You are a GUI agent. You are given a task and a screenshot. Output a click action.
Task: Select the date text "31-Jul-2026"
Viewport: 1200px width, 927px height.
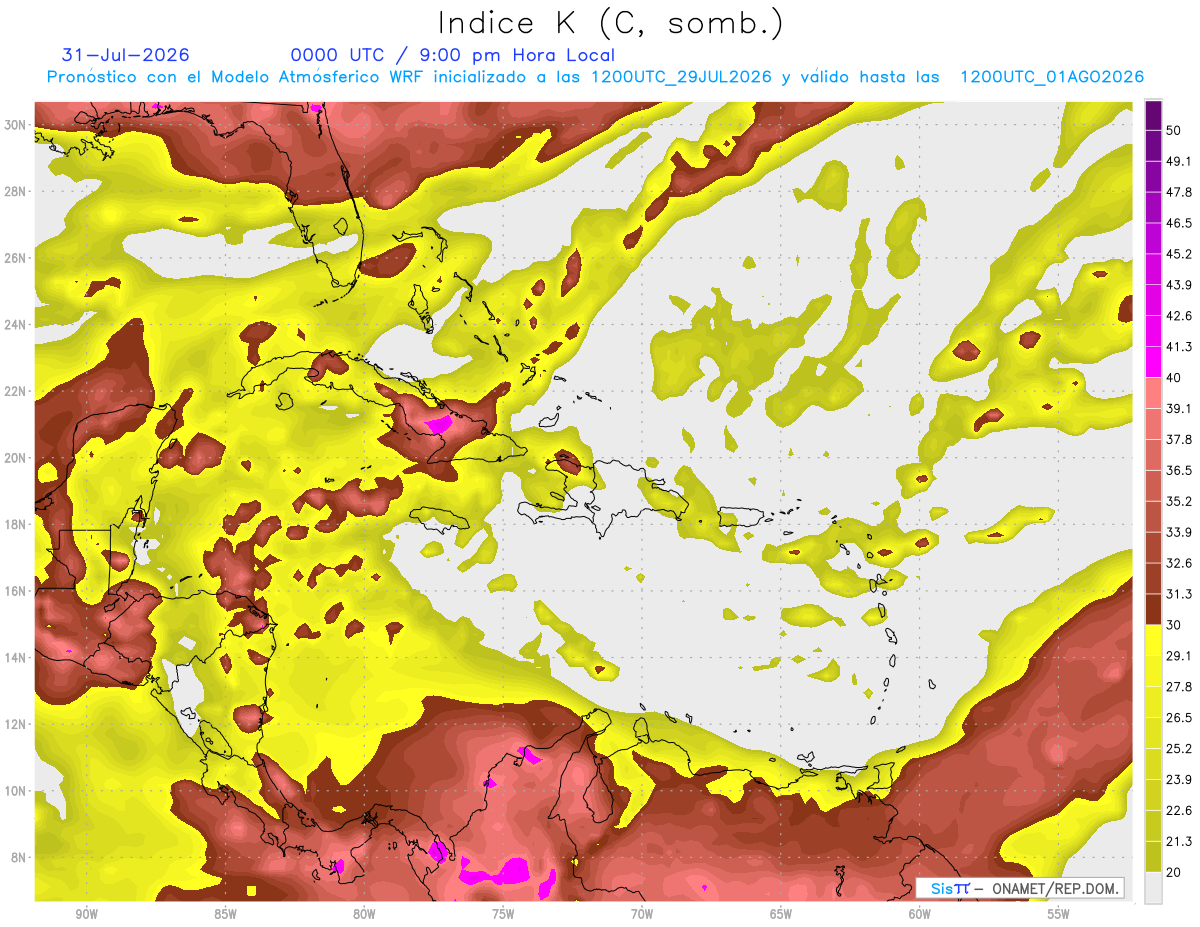(126, 55)
